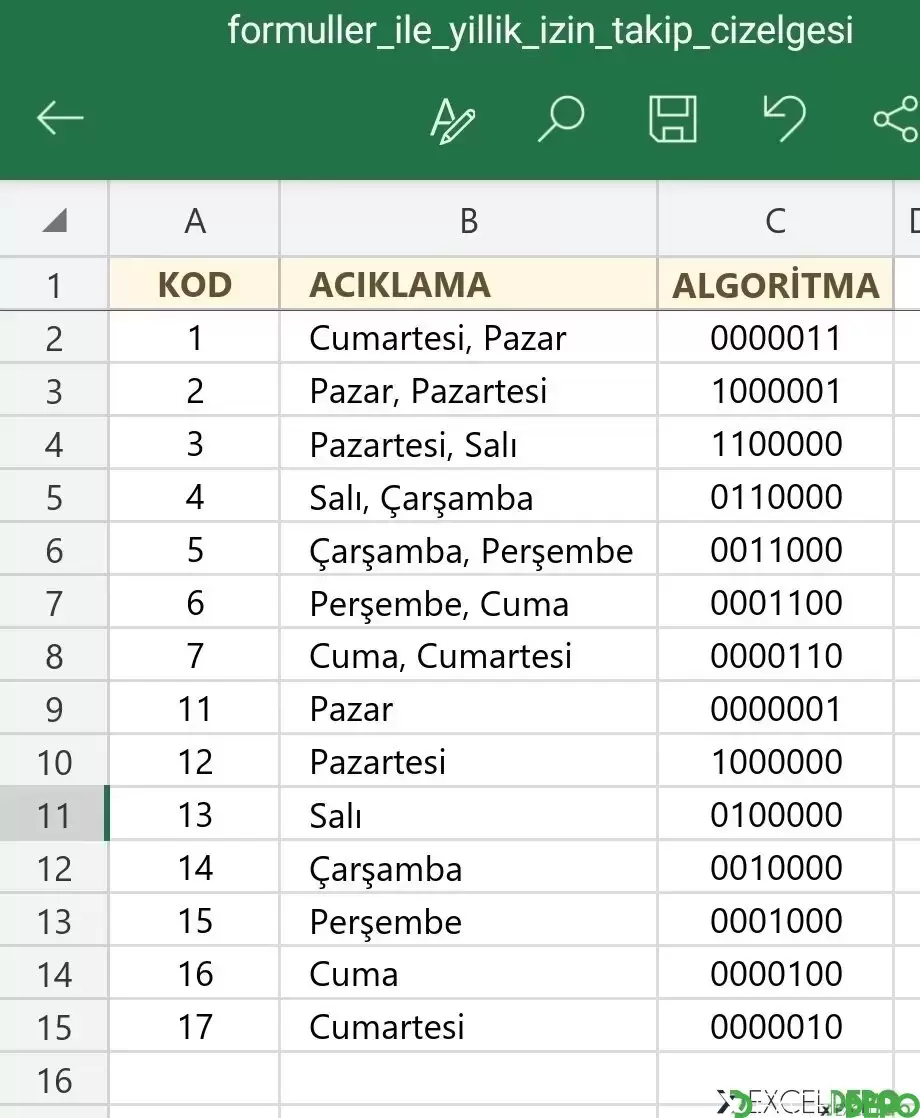Select the Çarşamba, Perşembe cell
920x1118 pixels.
point(469,550)
